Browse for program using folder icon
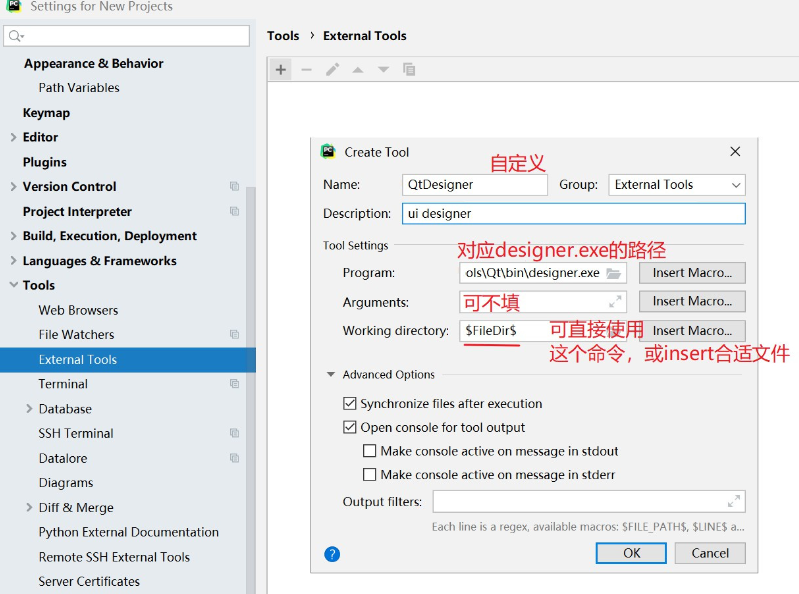This screenshot has width=799, height=594. [614, 274]
